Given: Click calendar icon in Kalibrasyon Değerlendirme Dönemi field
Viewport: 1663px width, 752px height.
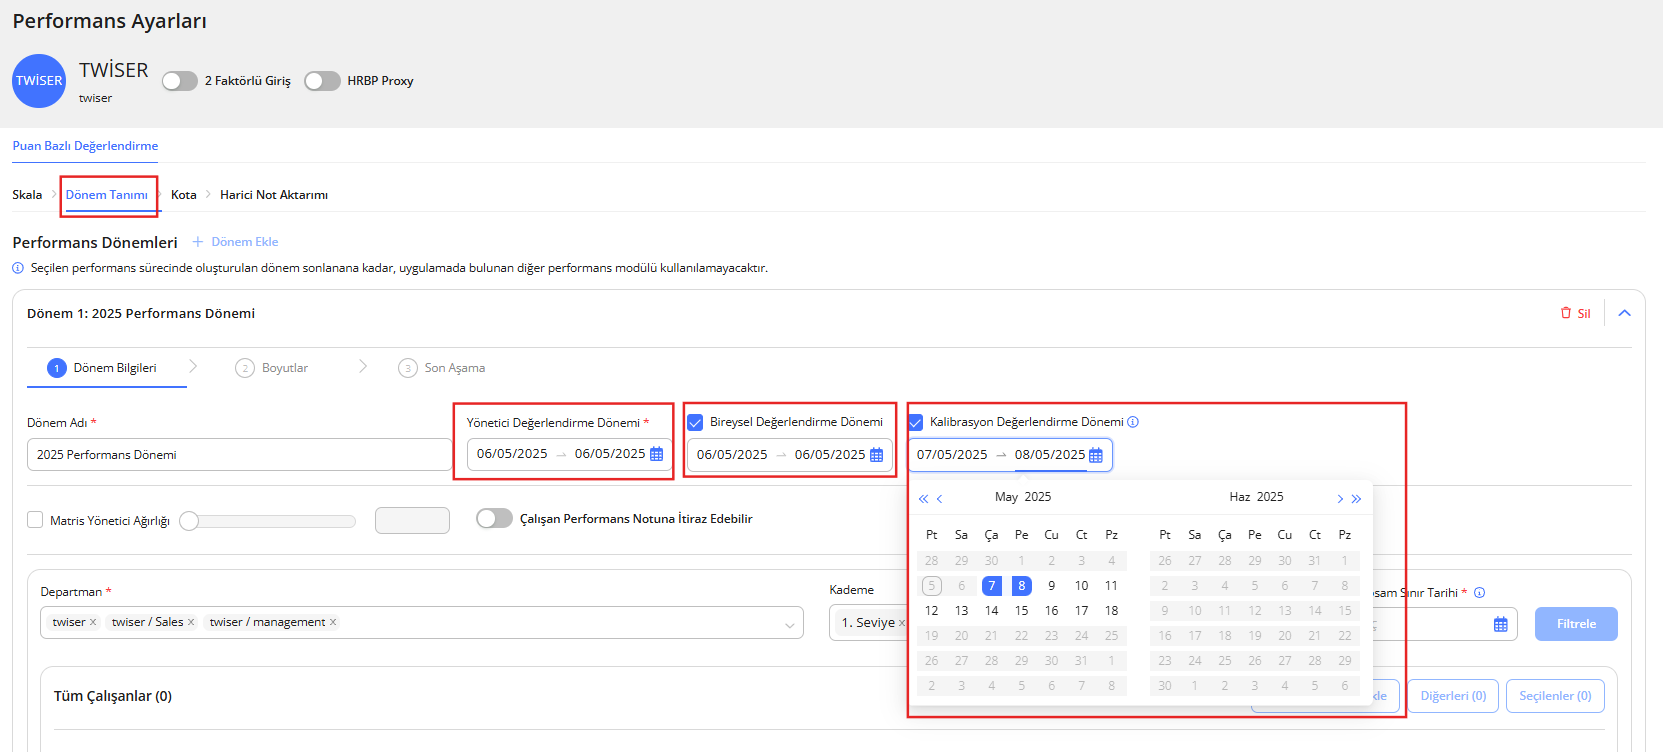Looking at the screenshot, I should pyautogui.click(x=1096, y=455).
